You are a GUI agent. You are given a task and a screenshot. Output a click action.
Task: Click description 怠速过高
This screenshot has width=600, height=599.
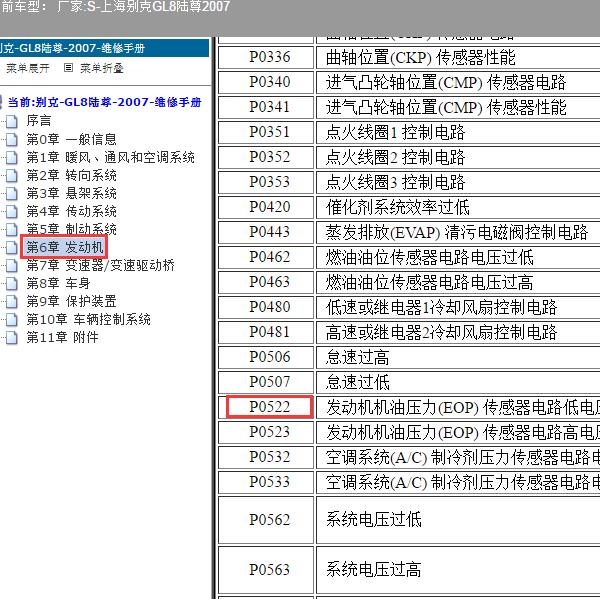coord(357,357)
